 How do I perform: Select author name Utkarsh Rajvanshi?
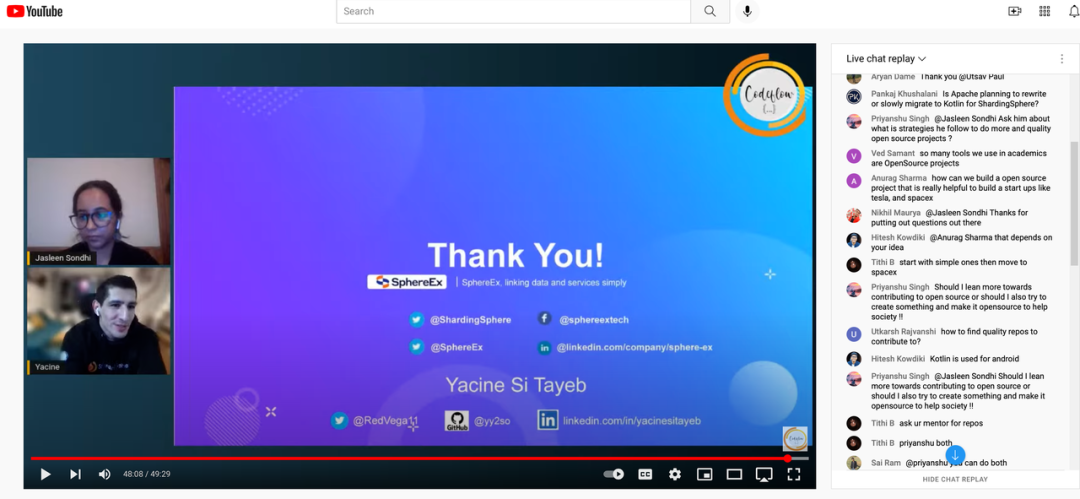pos(903,332)
